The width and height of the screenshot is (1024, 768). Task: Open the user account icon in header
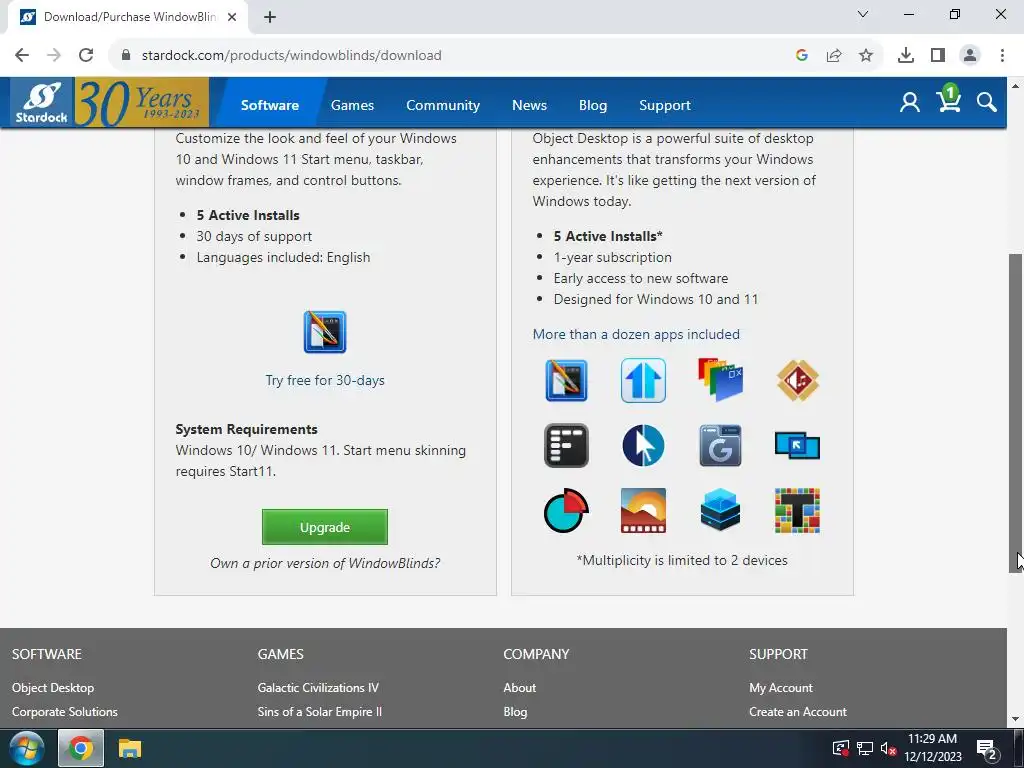[x=909, y=103]
